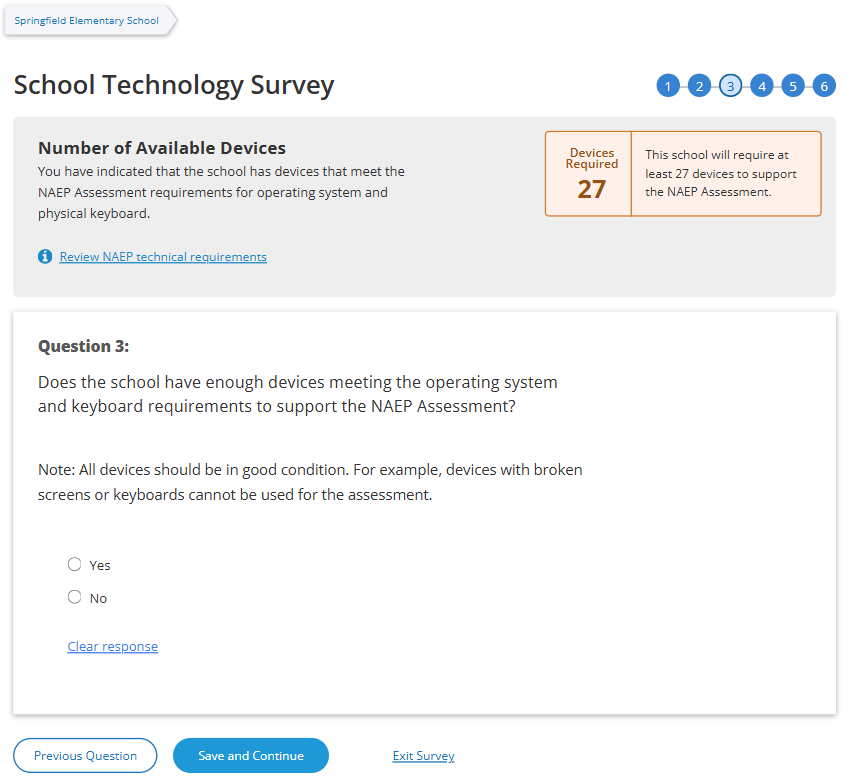
Task: Select the current step 3 circle
Action: (731, 86)
